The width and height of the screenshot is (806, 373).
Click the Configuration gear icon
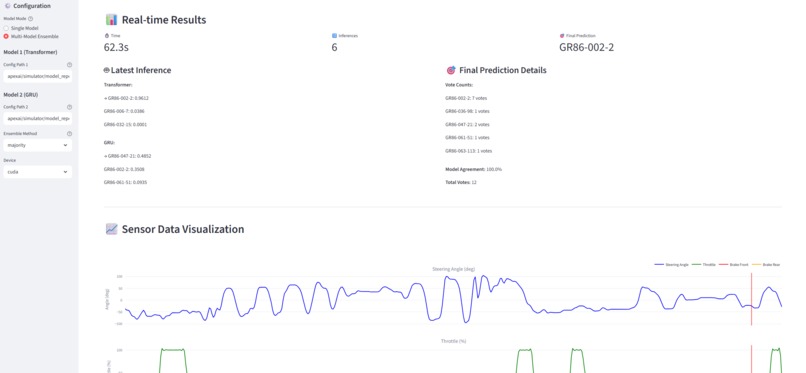click(7, 6)
